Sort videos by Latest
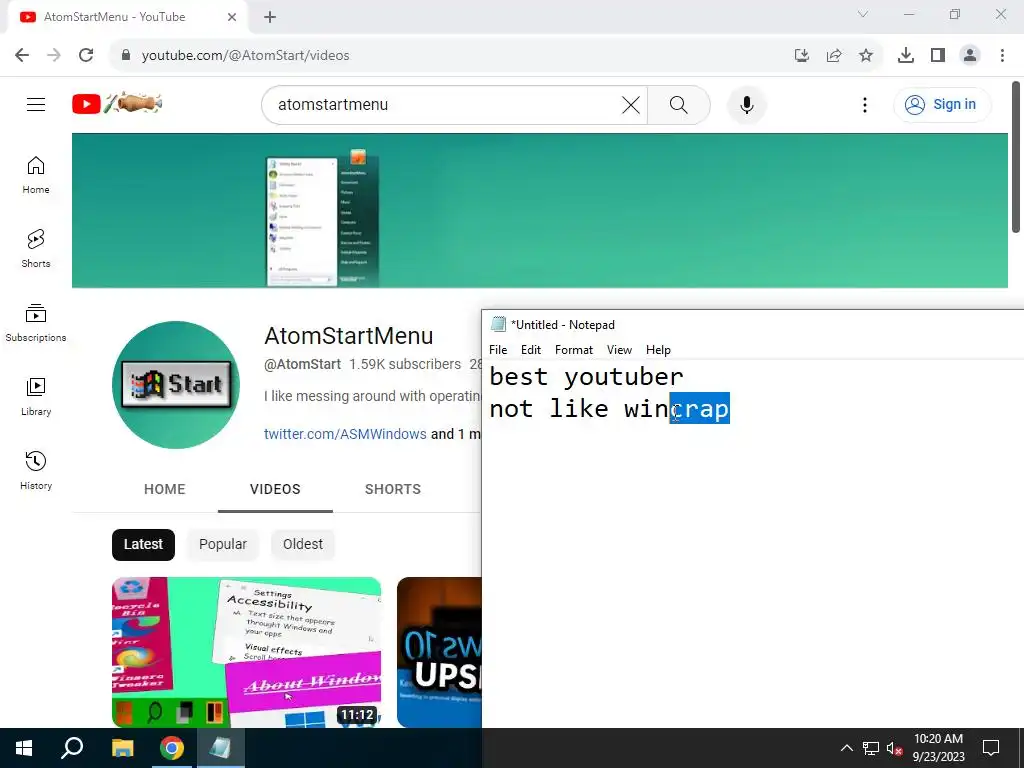 (143, 545)
